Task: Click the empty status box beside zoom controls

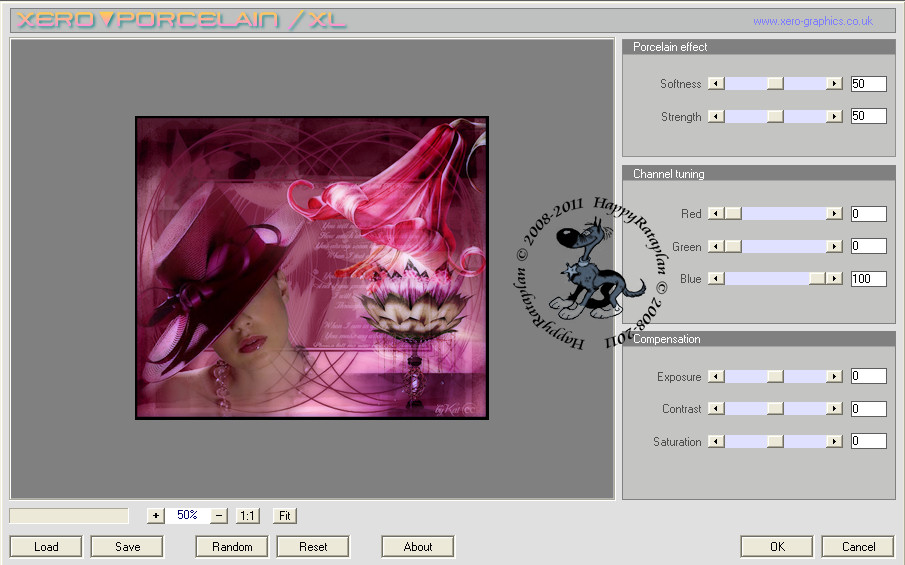Action: [x=69, y=515]
